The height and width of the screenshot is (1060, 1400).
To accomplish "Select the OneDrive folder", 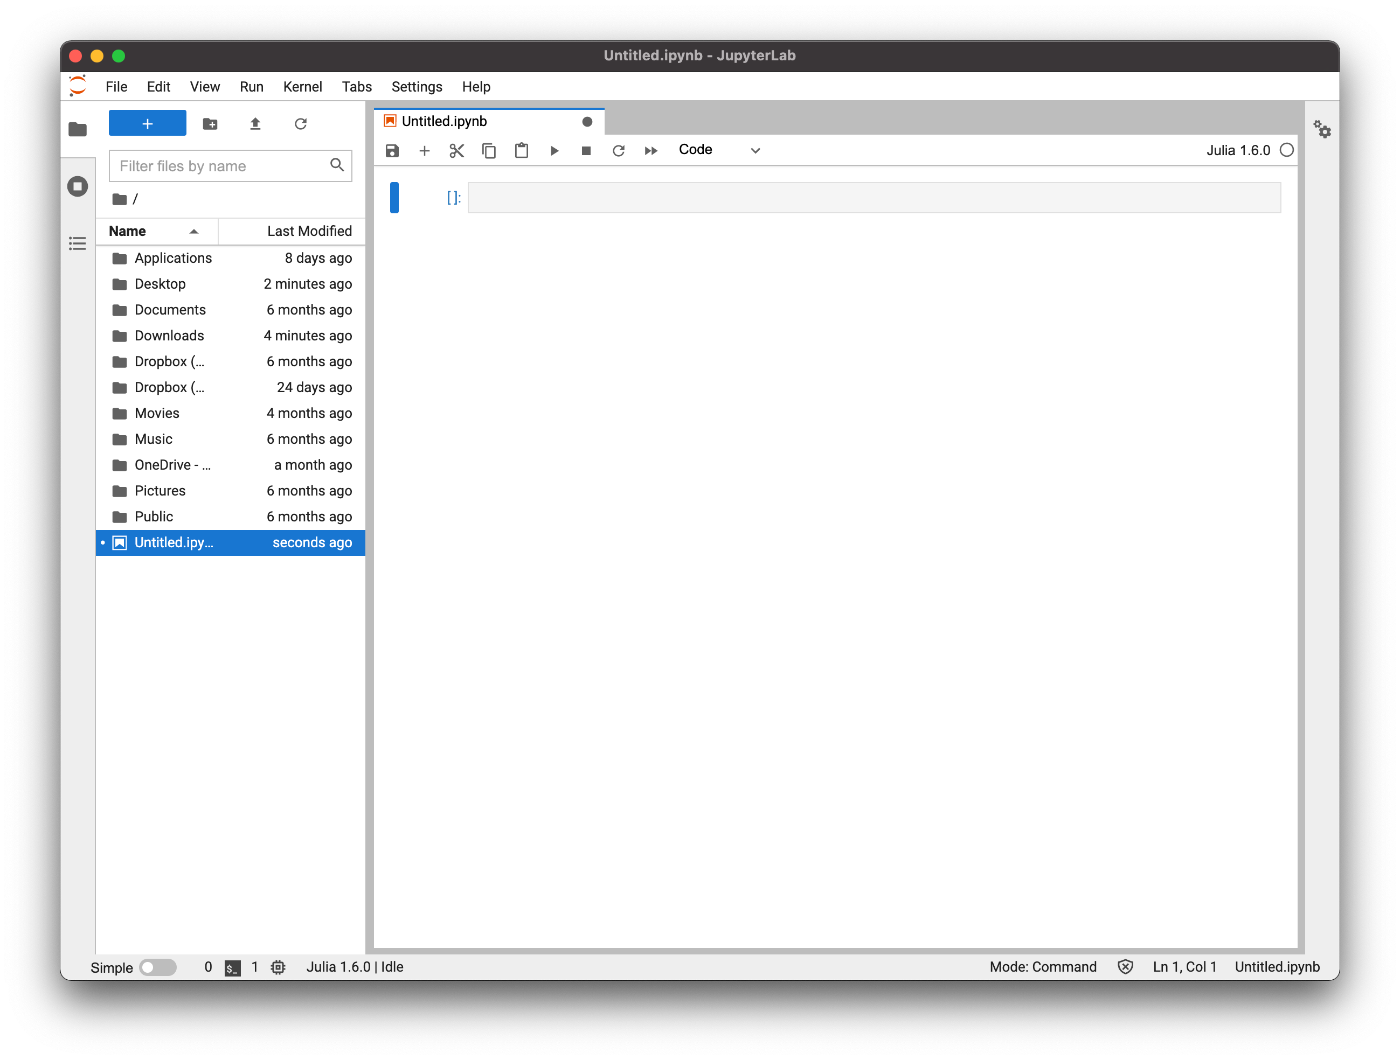I will pyautogui.click(x=231, y=465).
